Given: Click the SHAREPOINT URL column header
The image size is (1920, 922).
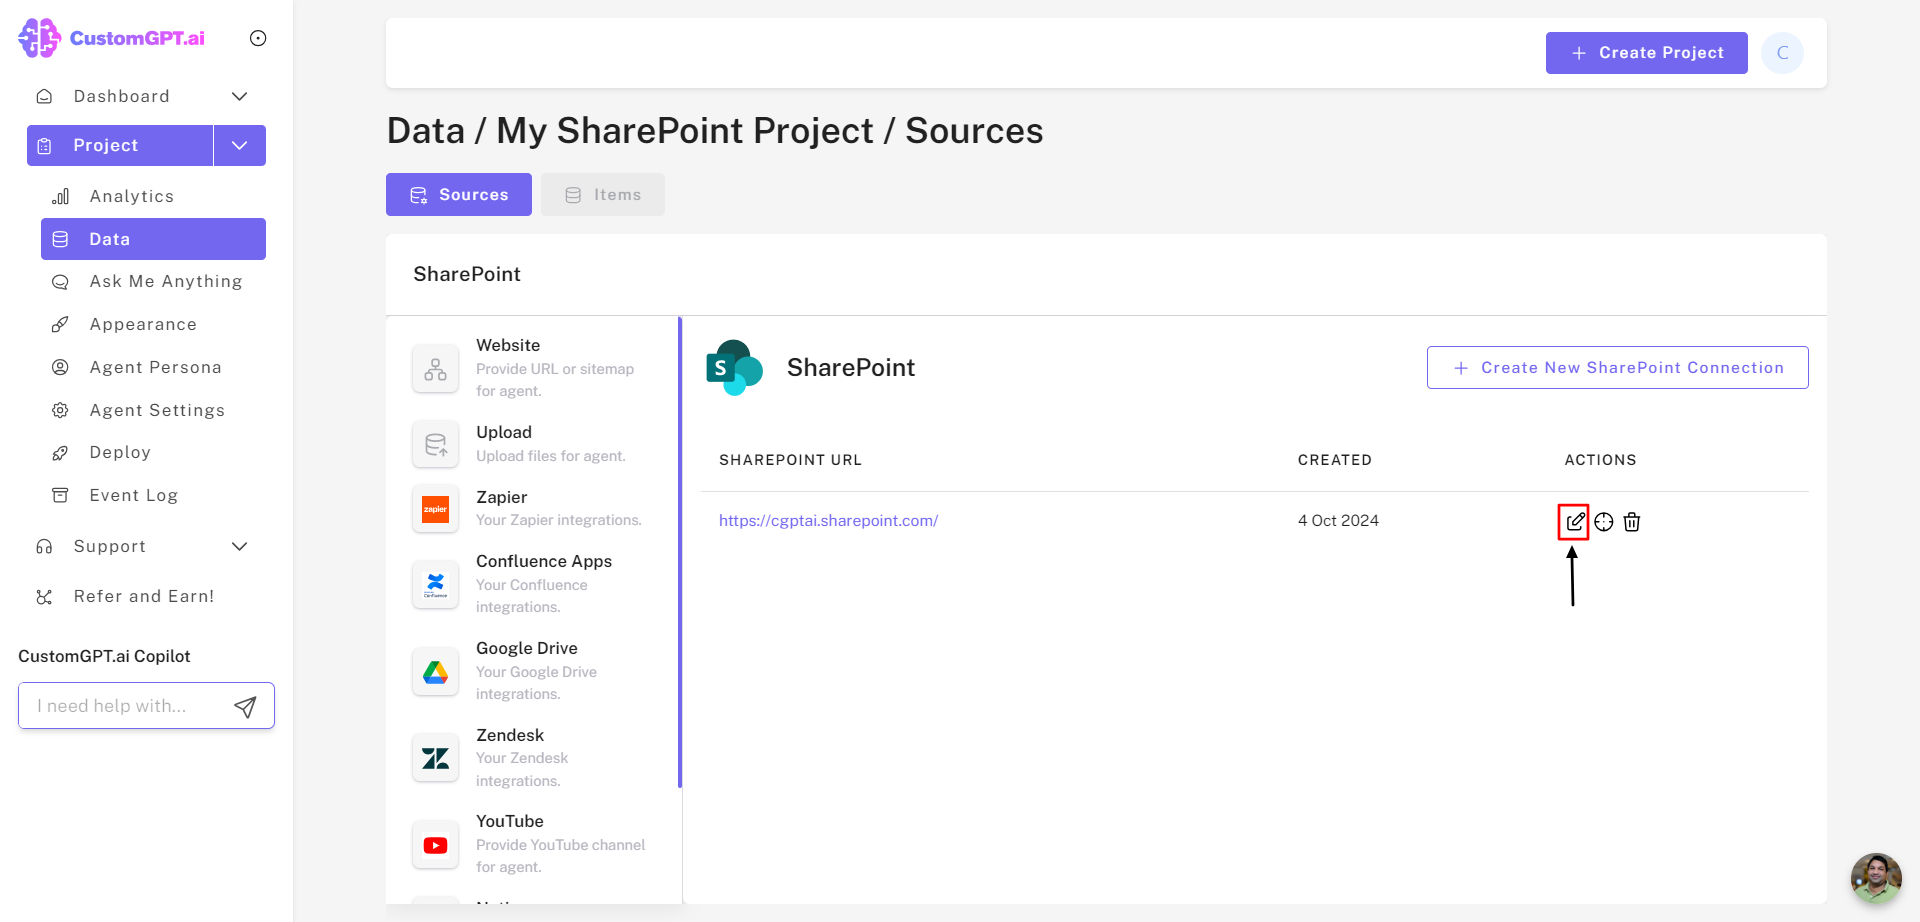Looking at the screenshot, I should click(790, 460).
